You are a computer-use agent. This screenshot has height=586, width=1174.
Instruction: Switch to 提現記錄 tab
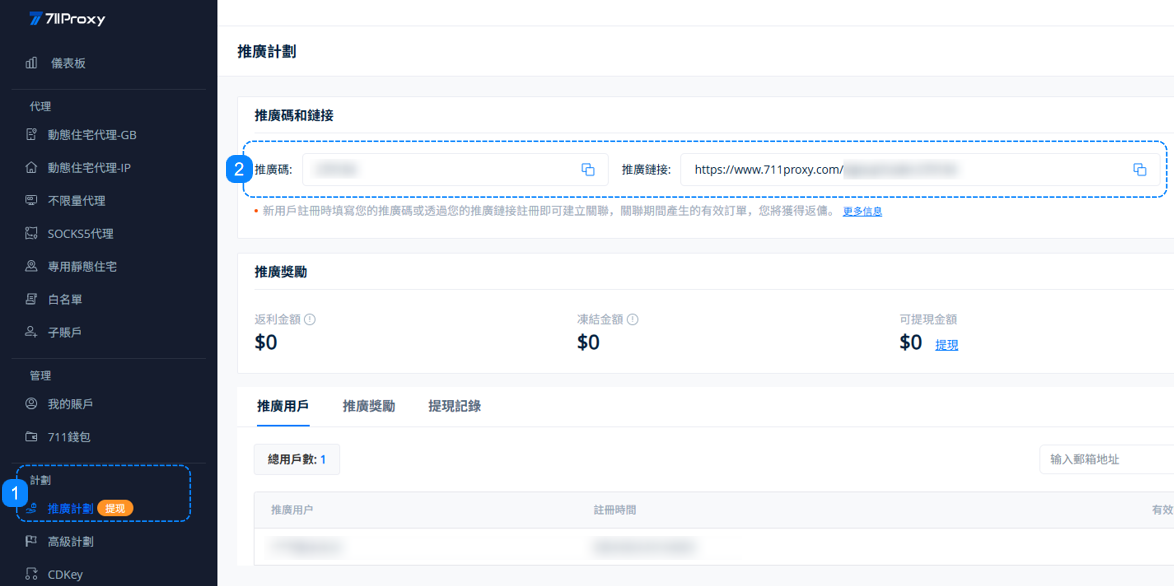454,406
